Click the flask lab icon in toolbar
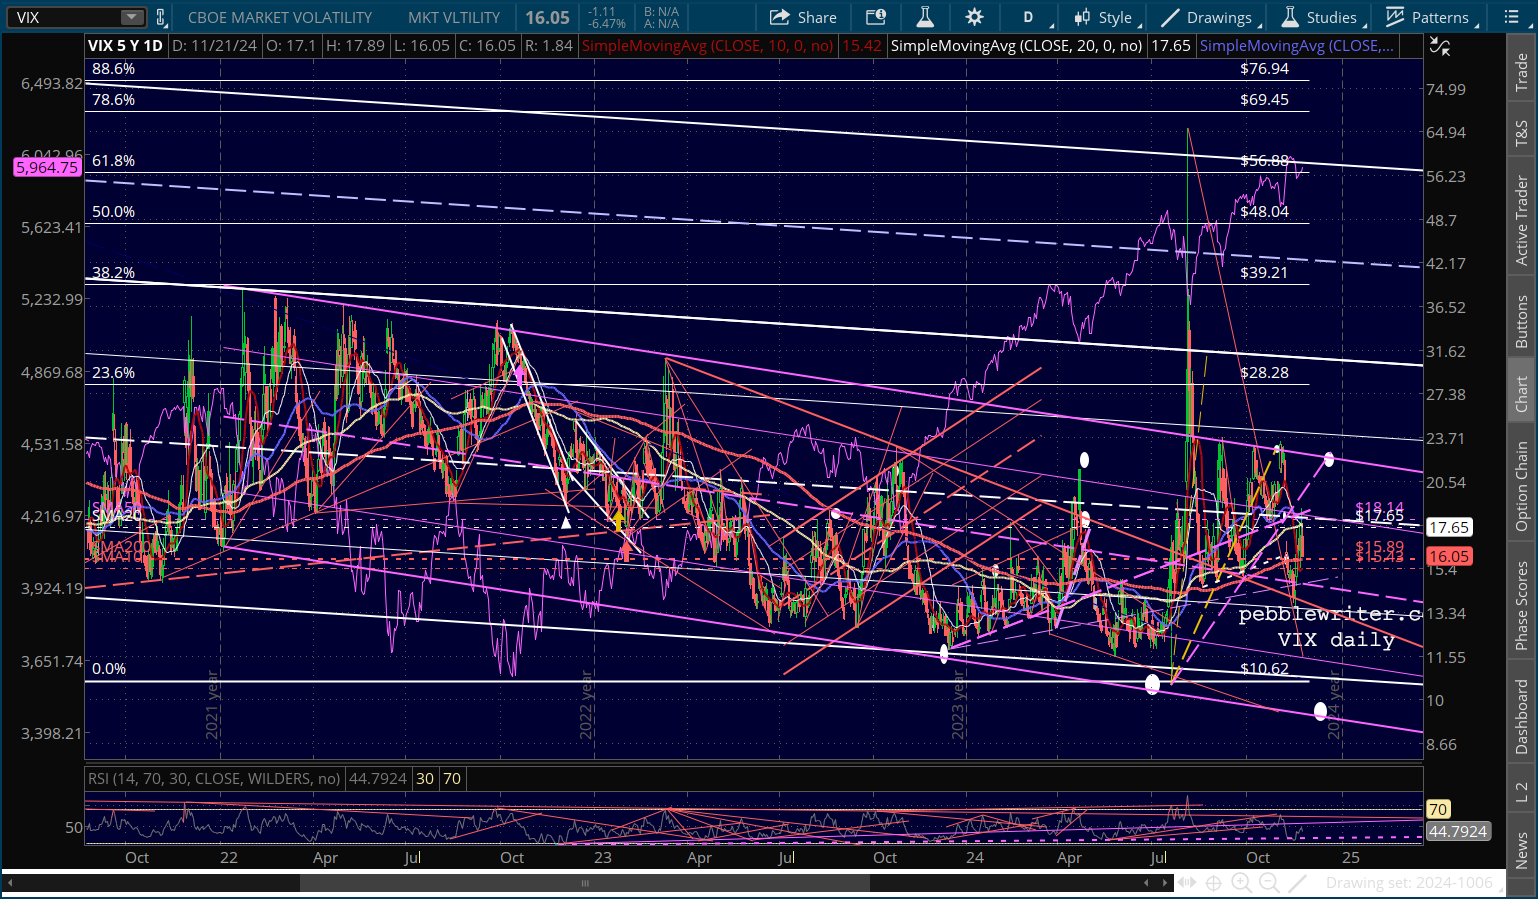 pyautogui.click(x=925, y=17)
